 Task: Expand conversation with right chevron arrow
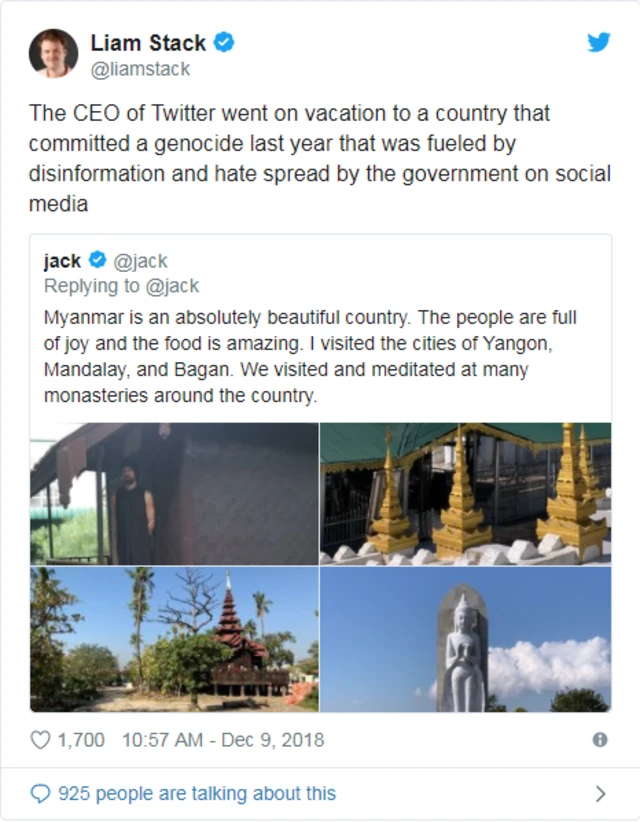600,794
